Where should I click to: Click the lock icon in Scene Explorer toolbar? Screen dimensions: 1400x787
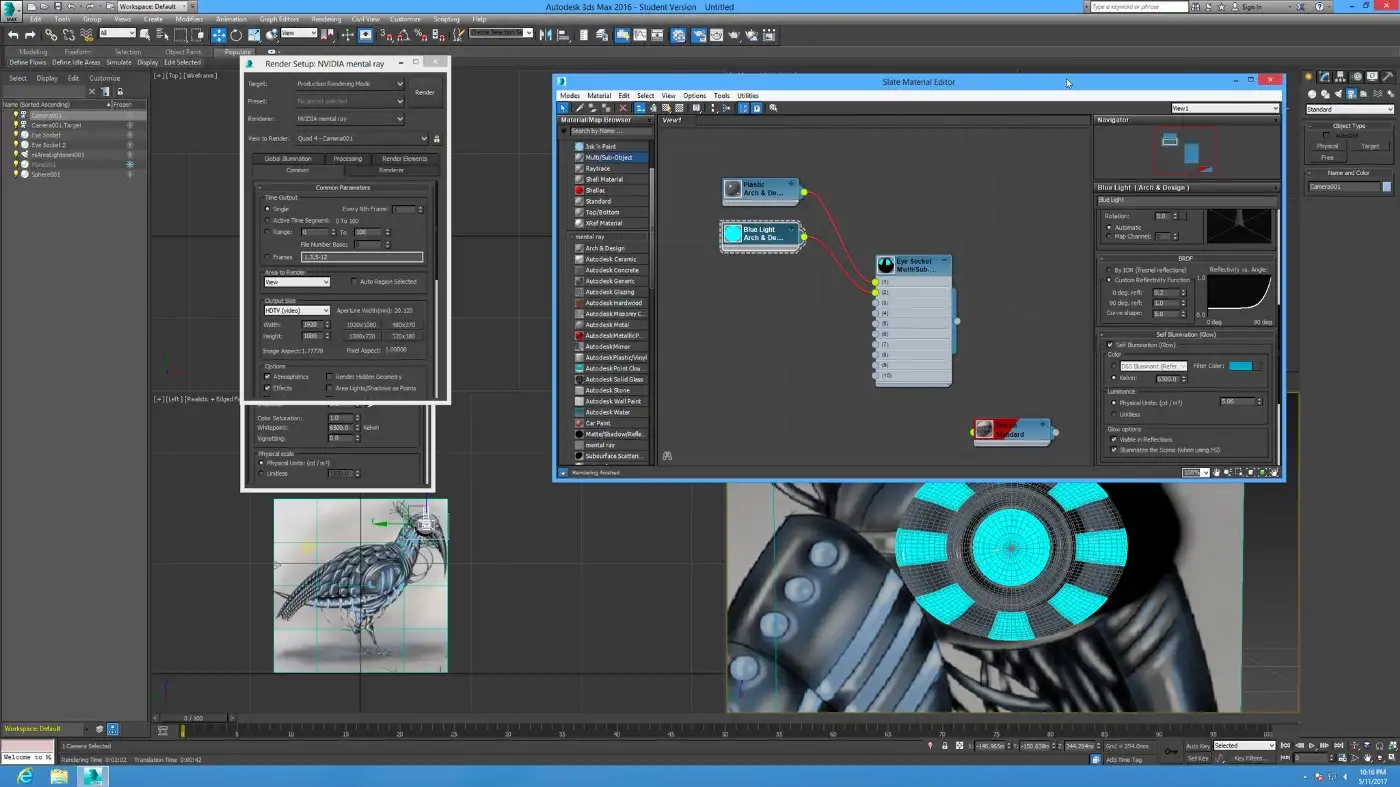tap(120, 92)
